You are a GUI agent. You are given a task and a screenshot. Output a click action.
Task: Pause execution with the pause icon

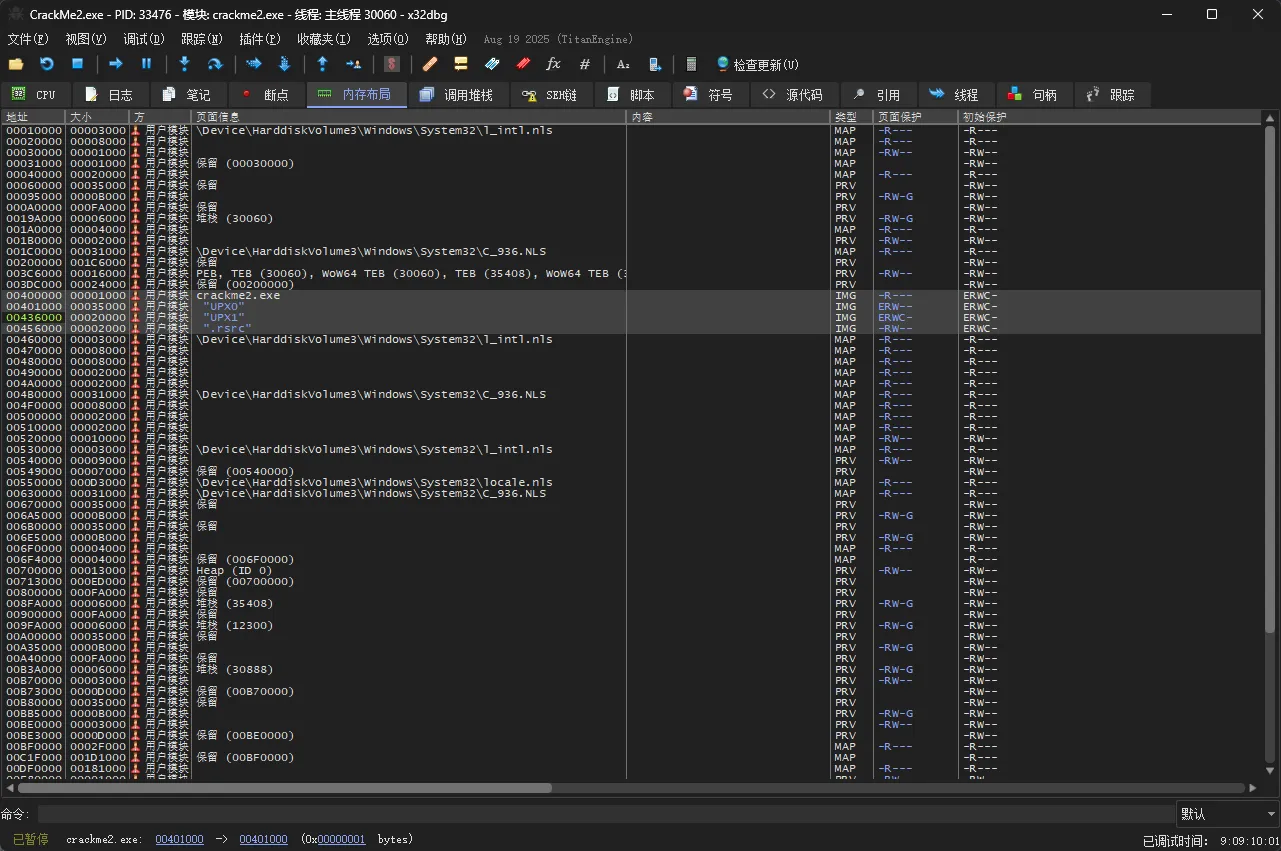(x=146, y=64)
